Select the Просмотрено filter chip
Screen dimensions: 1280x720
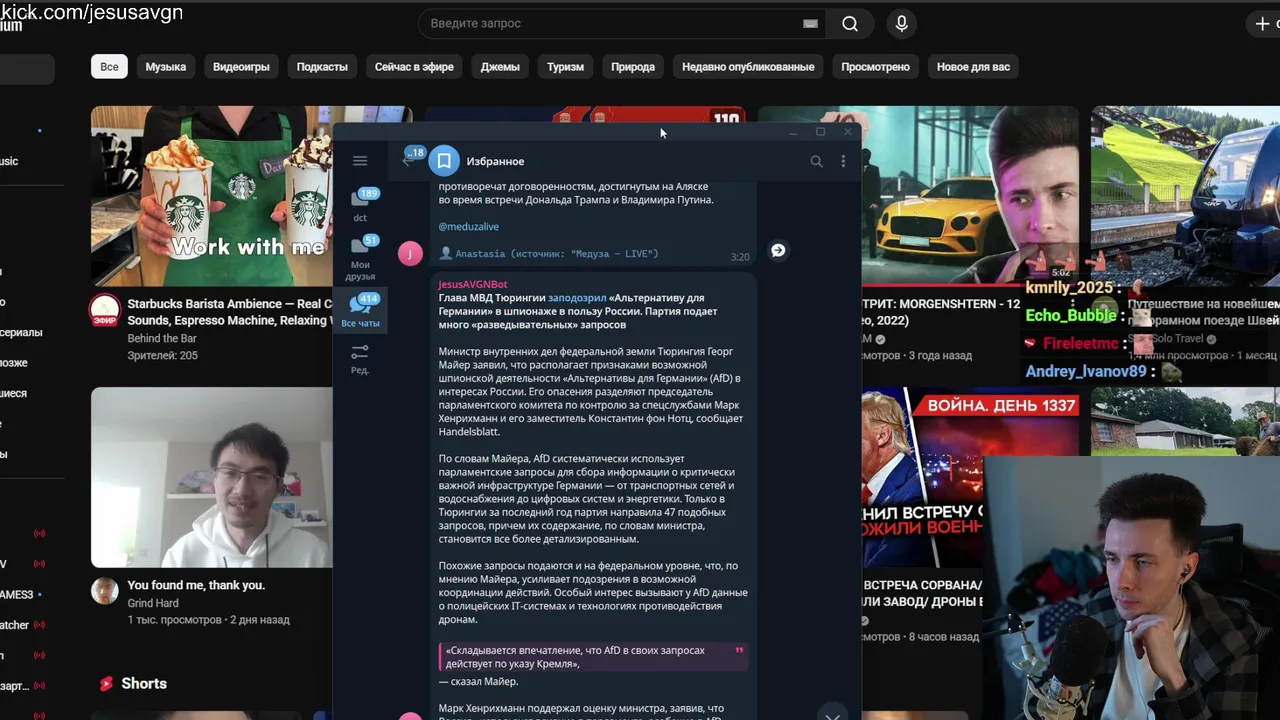pos(875,67)
